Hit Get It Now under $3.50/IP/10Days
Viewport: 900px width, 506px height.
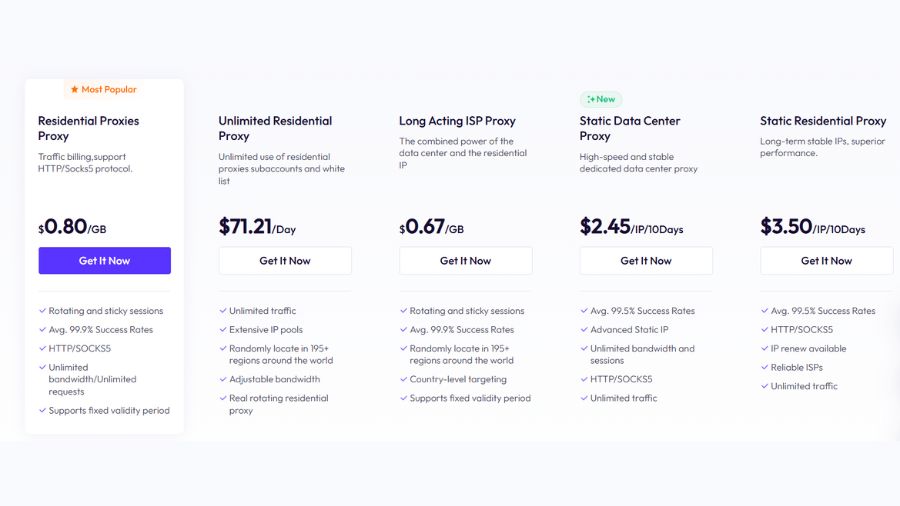[826, 261]
